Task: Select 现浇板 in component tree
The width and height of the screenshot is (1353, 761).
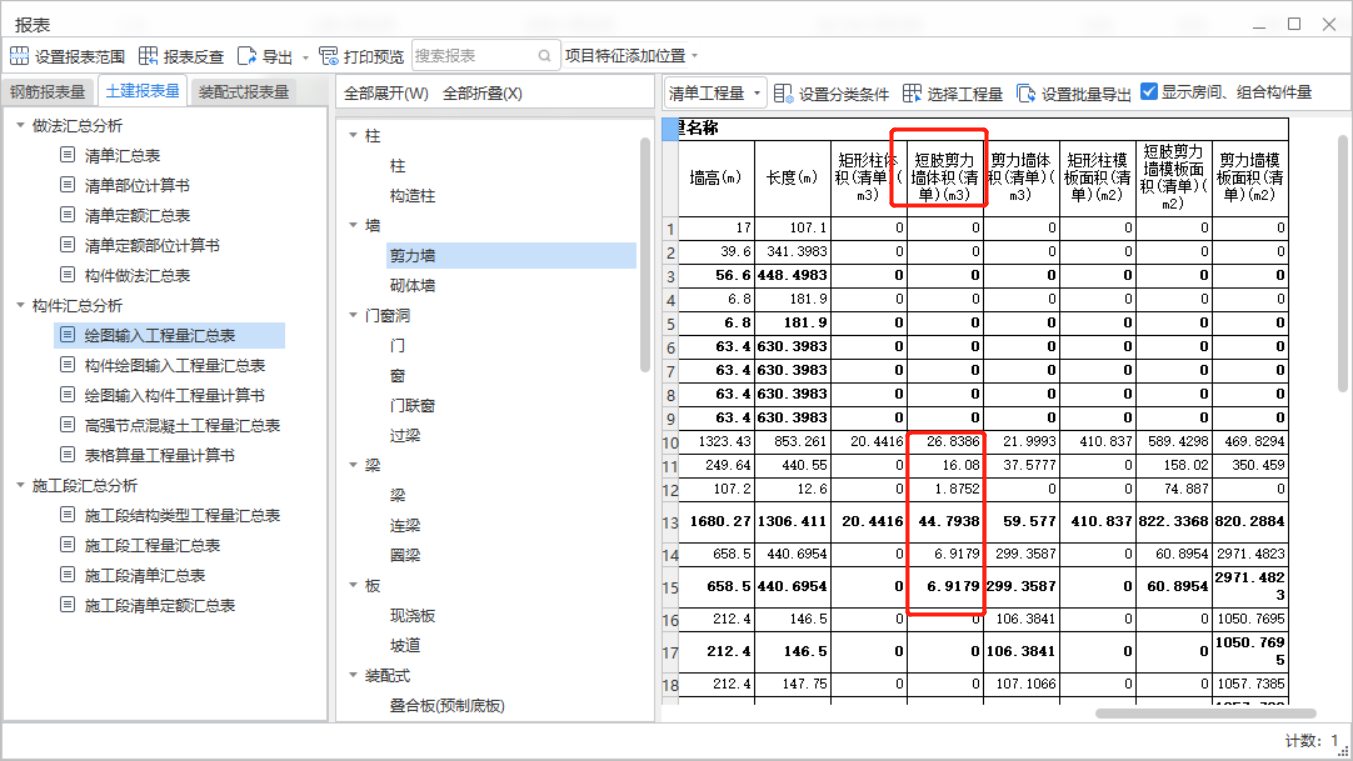Action: click(x=413, y=615)
